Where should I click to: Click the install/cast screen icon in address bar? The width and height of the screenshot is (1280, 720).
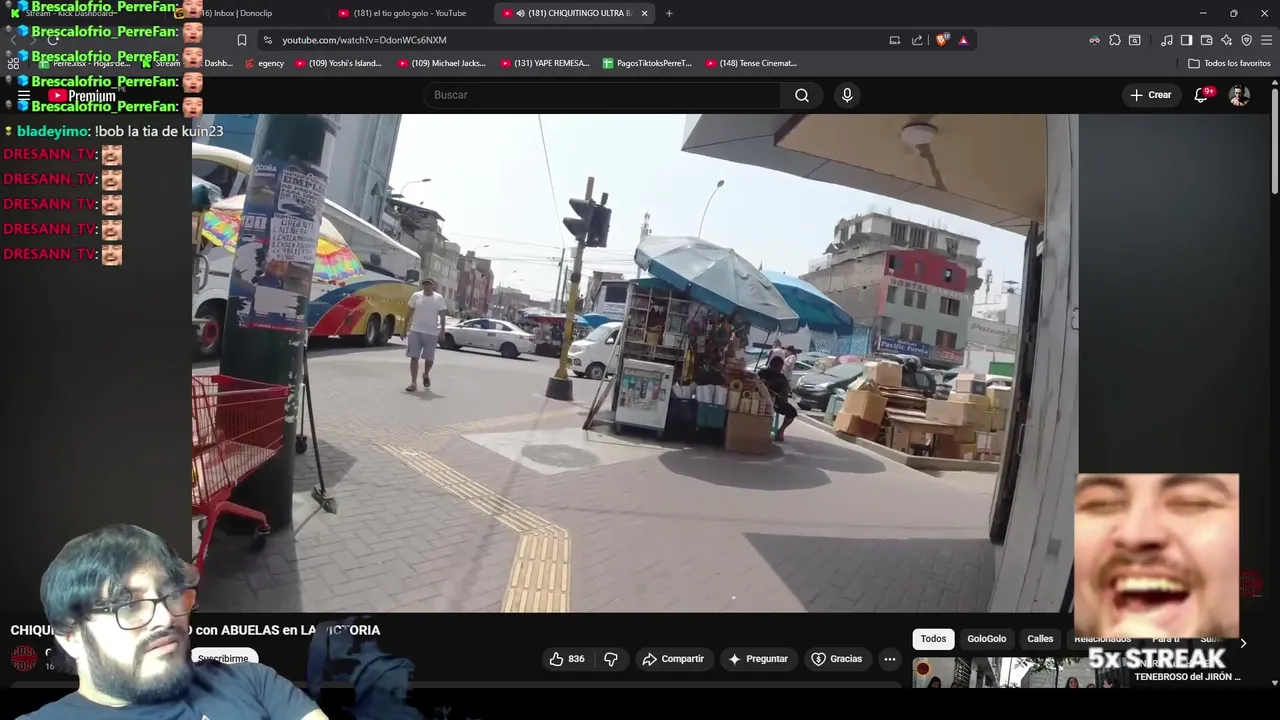pyautogui.click(x=894, y=40)
